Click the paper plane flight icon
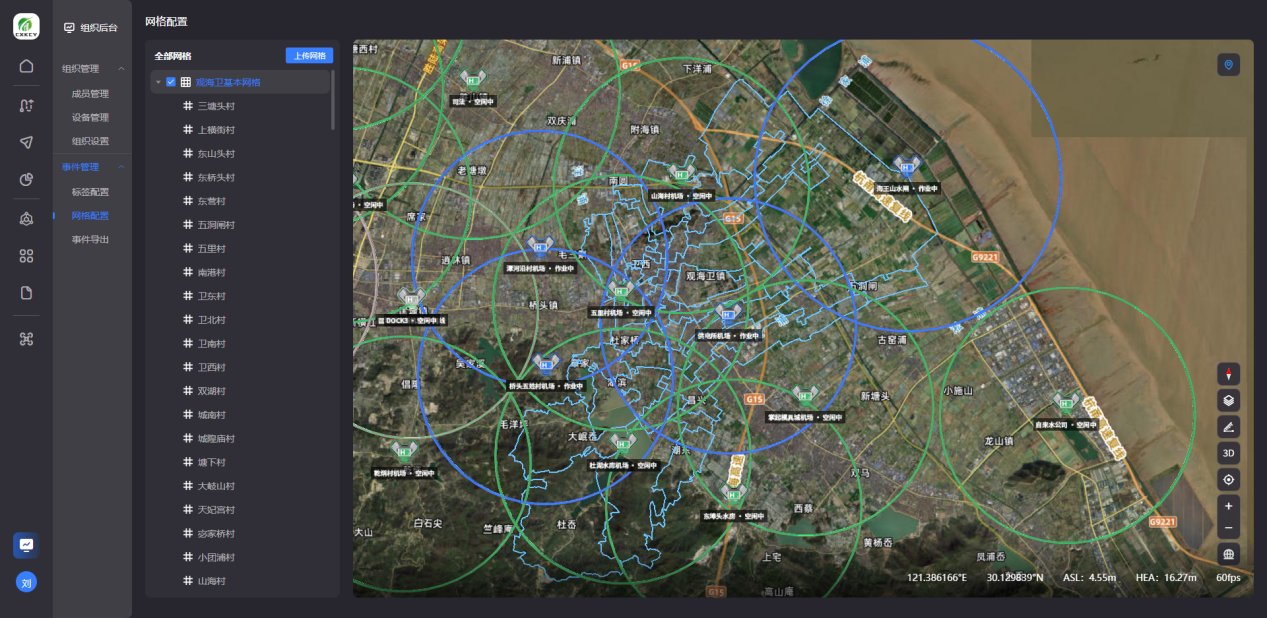 [26, 142]
